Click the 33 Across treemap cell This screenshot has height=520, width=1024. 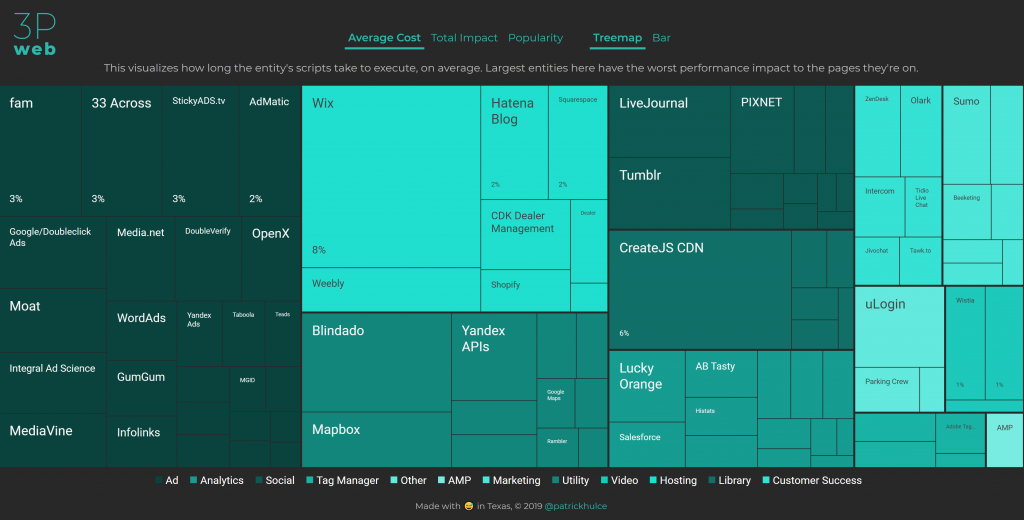click(121, 151)
